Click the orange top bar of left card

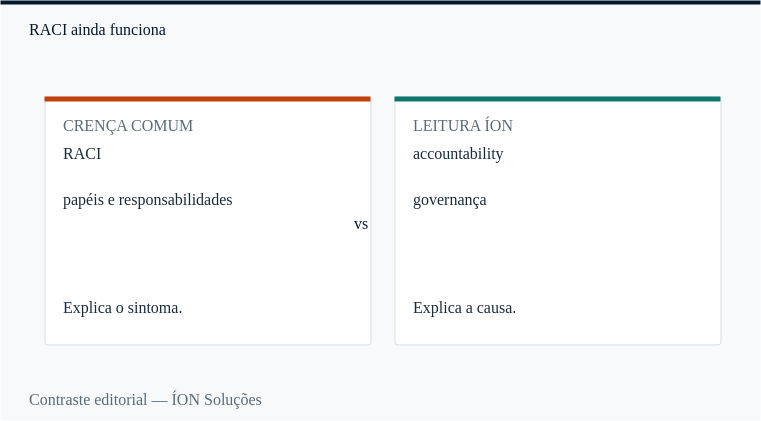(x=208, y=99)
